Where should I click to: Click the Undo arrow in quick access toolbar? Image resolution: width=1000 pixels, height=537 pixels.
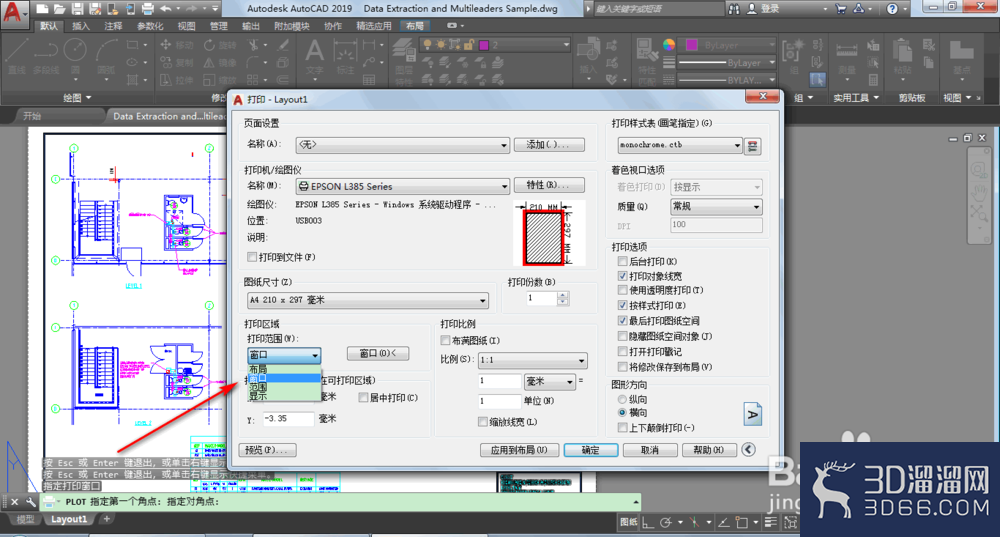(166, 9)
